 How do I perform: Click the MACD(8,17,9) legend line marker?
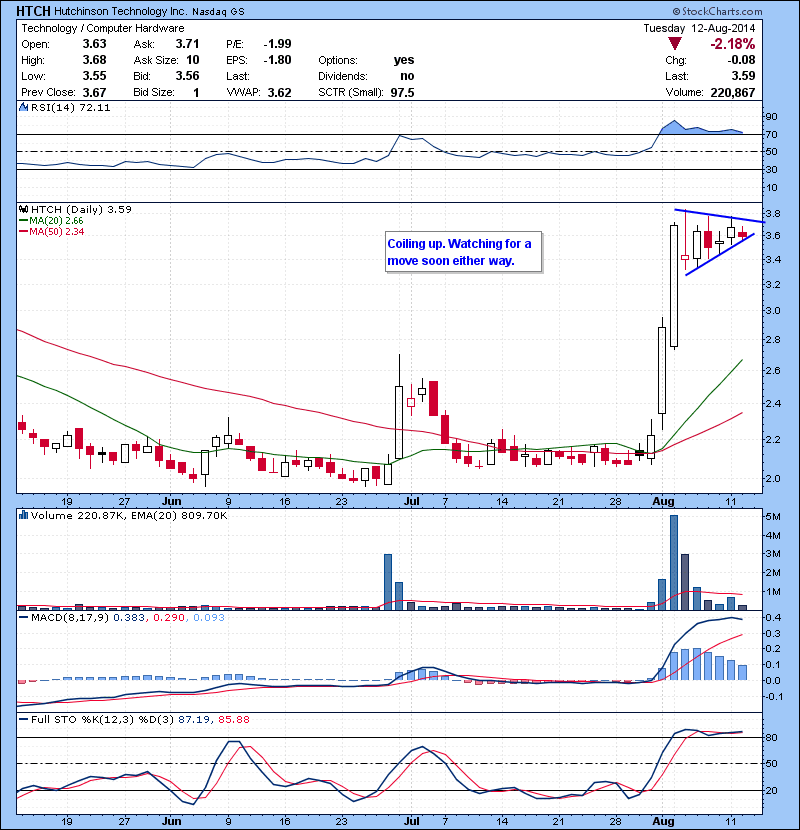(x=23, y=617)
